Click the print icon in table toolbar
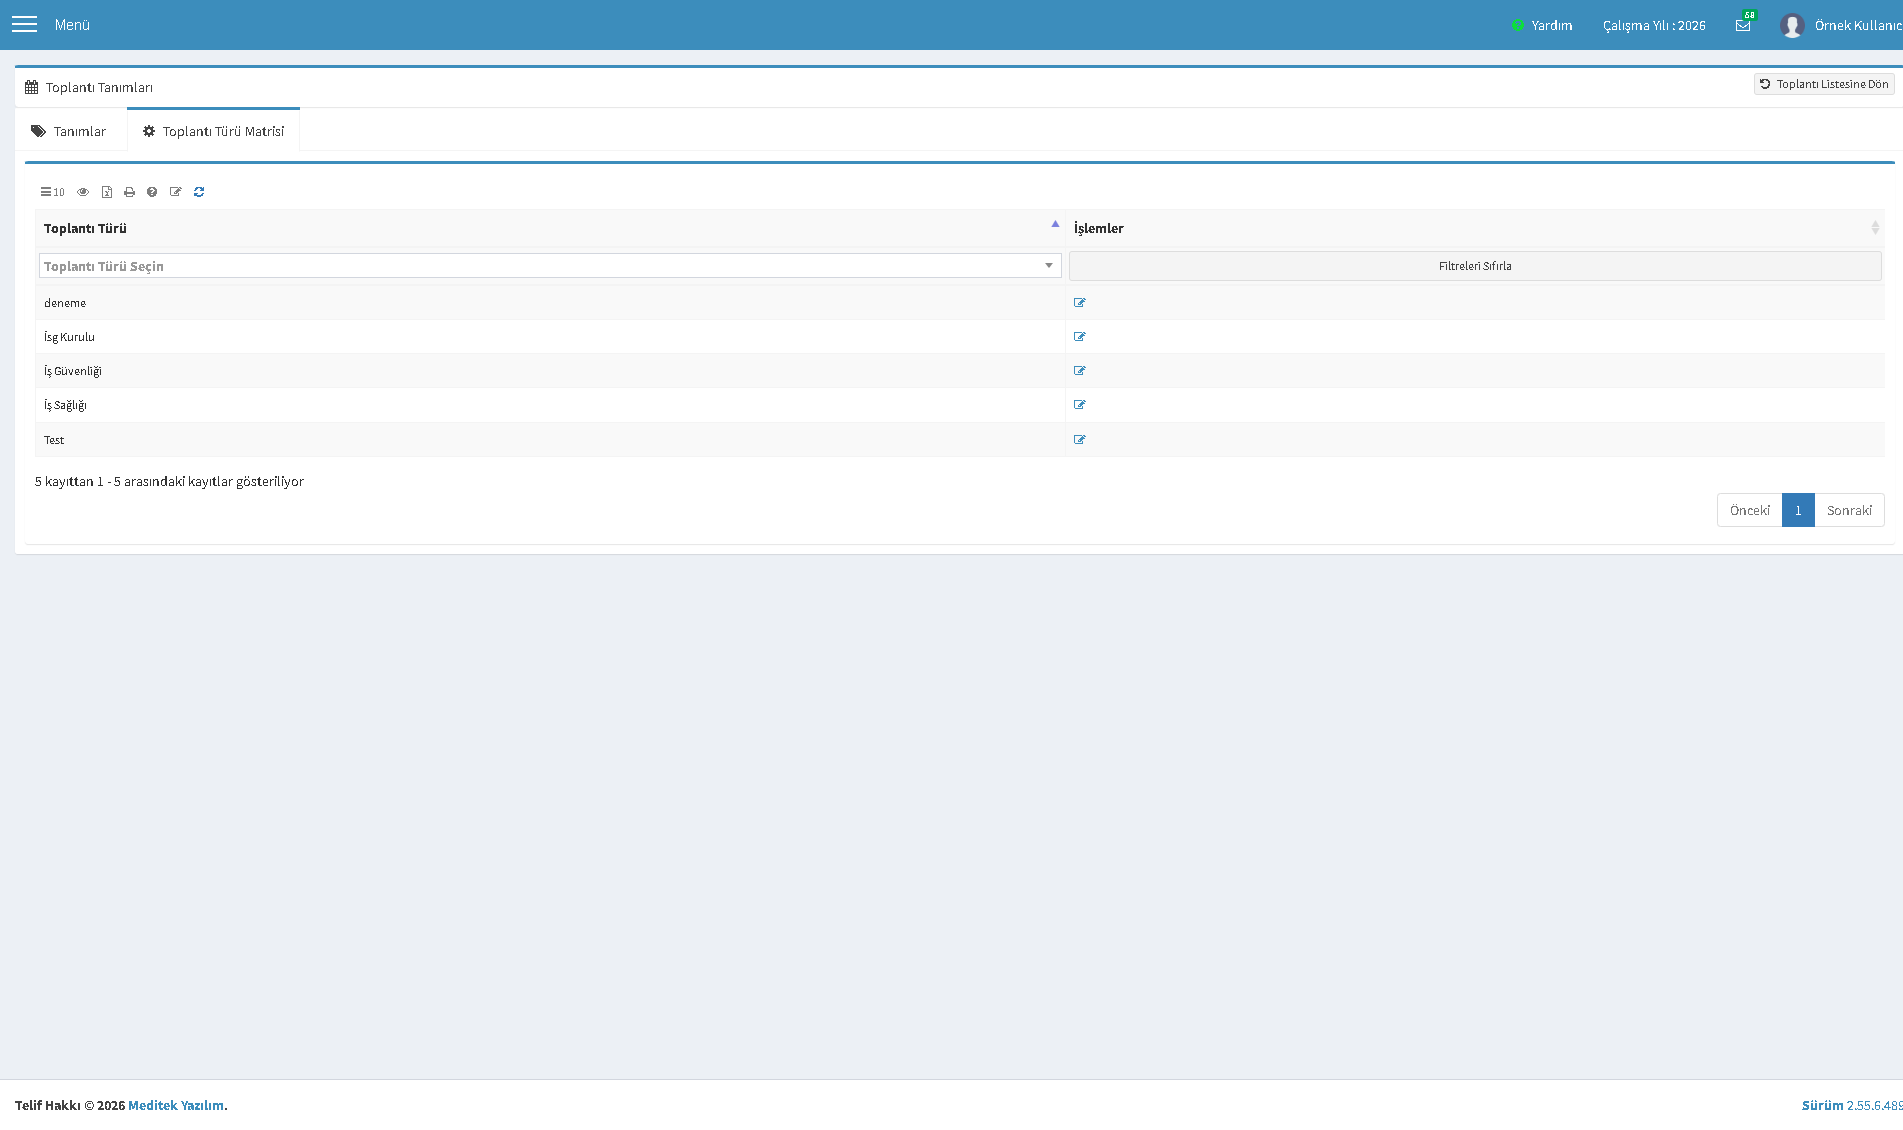Image resolution: width=1903 pixels, height=1130 pixels. point(129,192)
